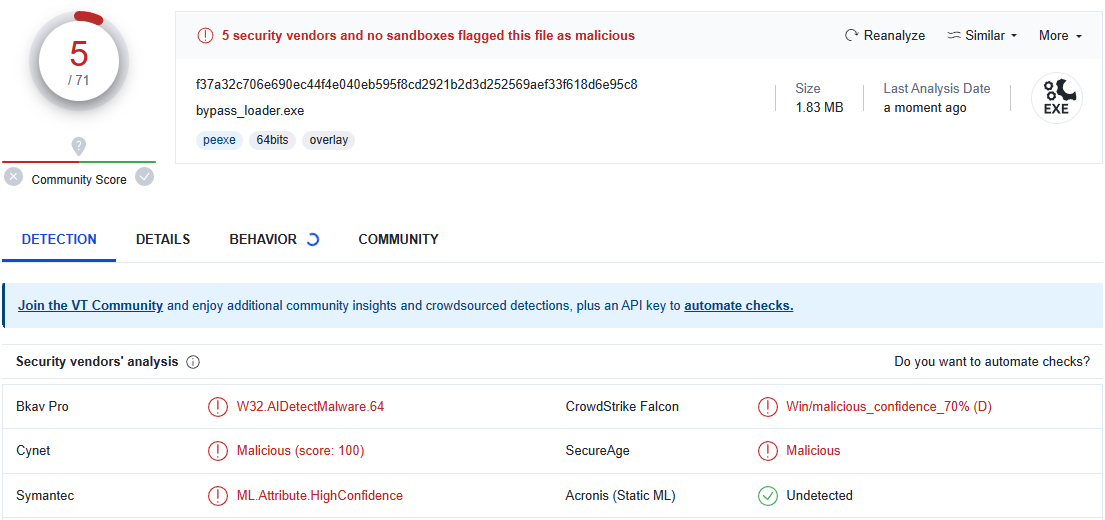
Task: Click the red alert icon beside W32.AIDetectMalware.64
Action: (217, 407)
